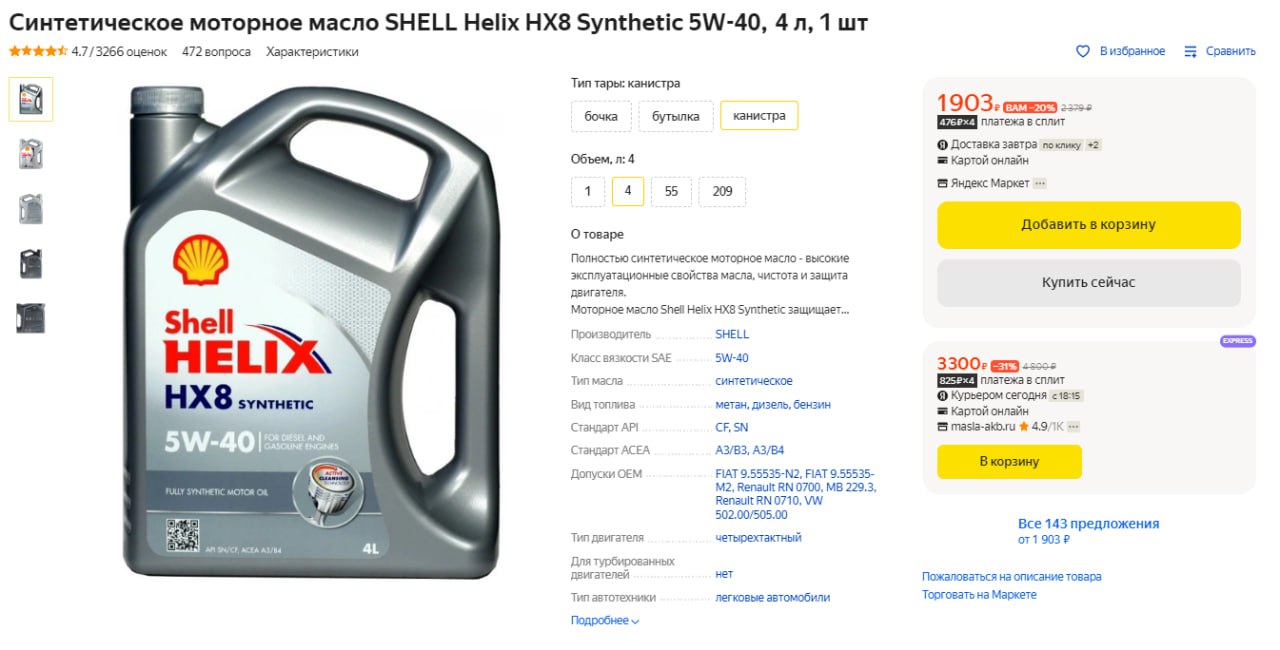
Task: Click the +2 delivery options badge
Action: pyautogui.click(x=1094, y=145)
